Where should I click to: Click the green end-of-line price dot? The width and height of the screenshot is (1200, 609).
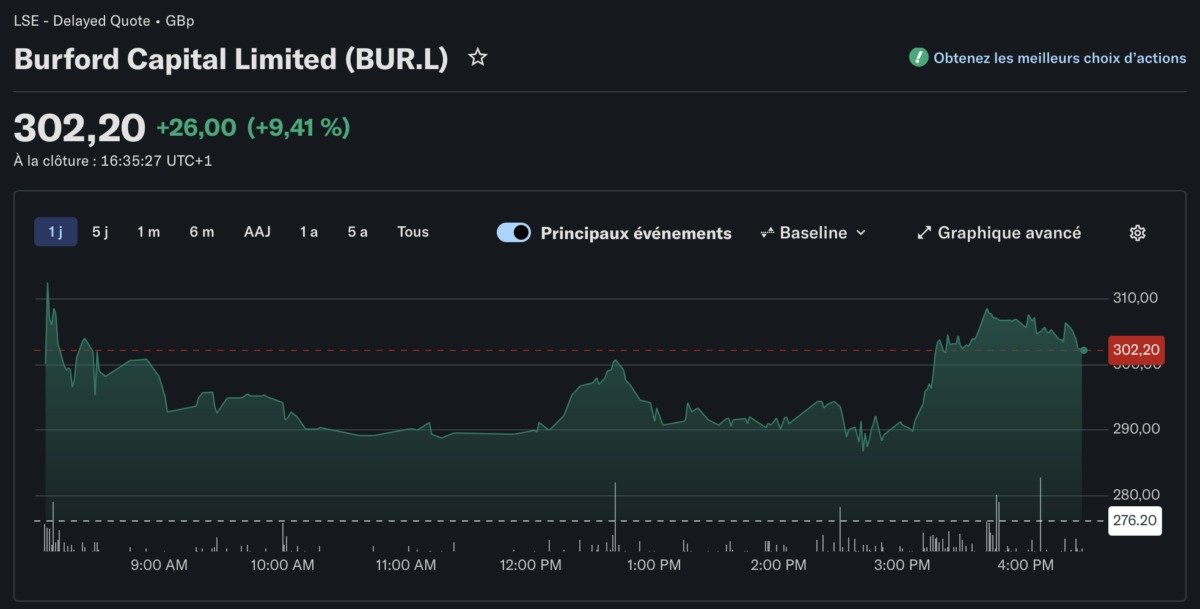click(1084, 350)
